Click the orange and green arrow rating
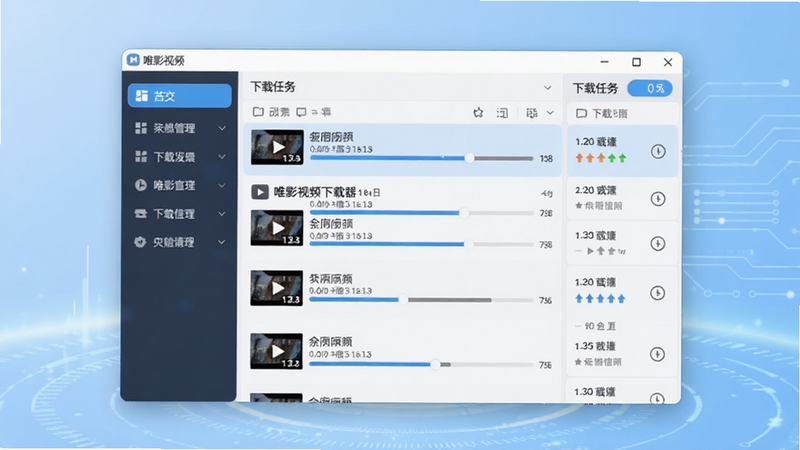This screenshot has width=800, height=450. click(601, 158)
